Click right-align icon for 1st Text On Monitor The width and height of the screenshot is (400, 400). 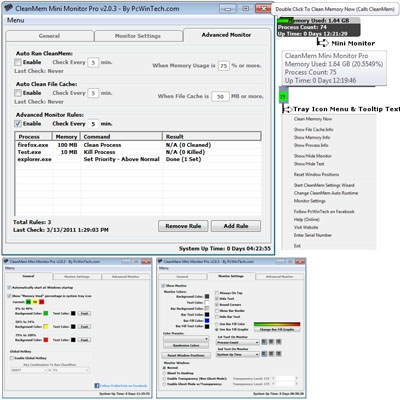click(x=279, y=342)
